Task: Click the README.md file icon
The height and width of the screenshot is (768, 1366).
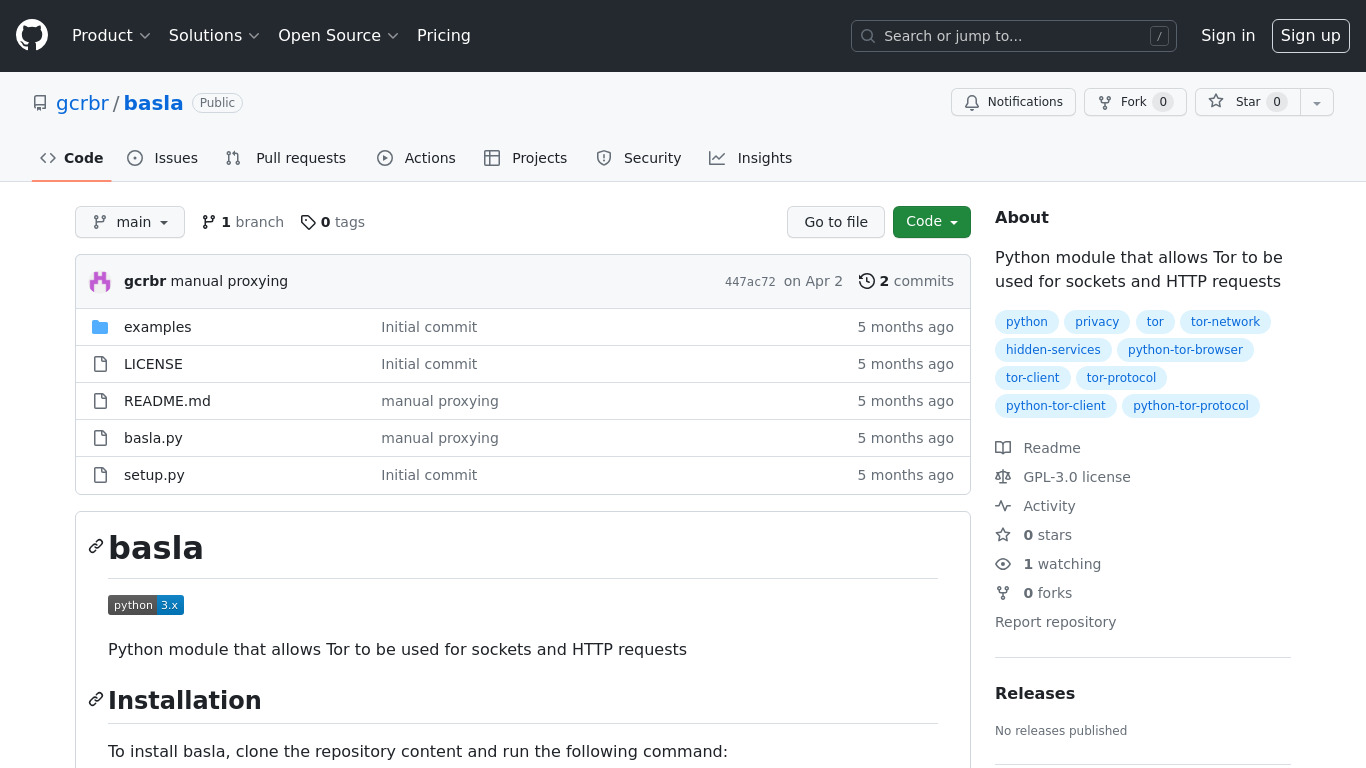Action: click(100, 401)
